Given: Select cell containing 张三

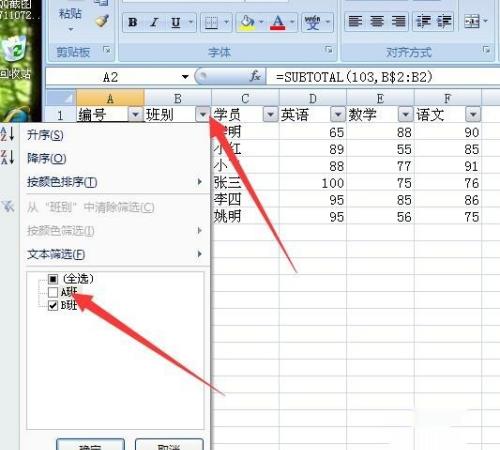Looking at the screenshot, I should point(245,183).
